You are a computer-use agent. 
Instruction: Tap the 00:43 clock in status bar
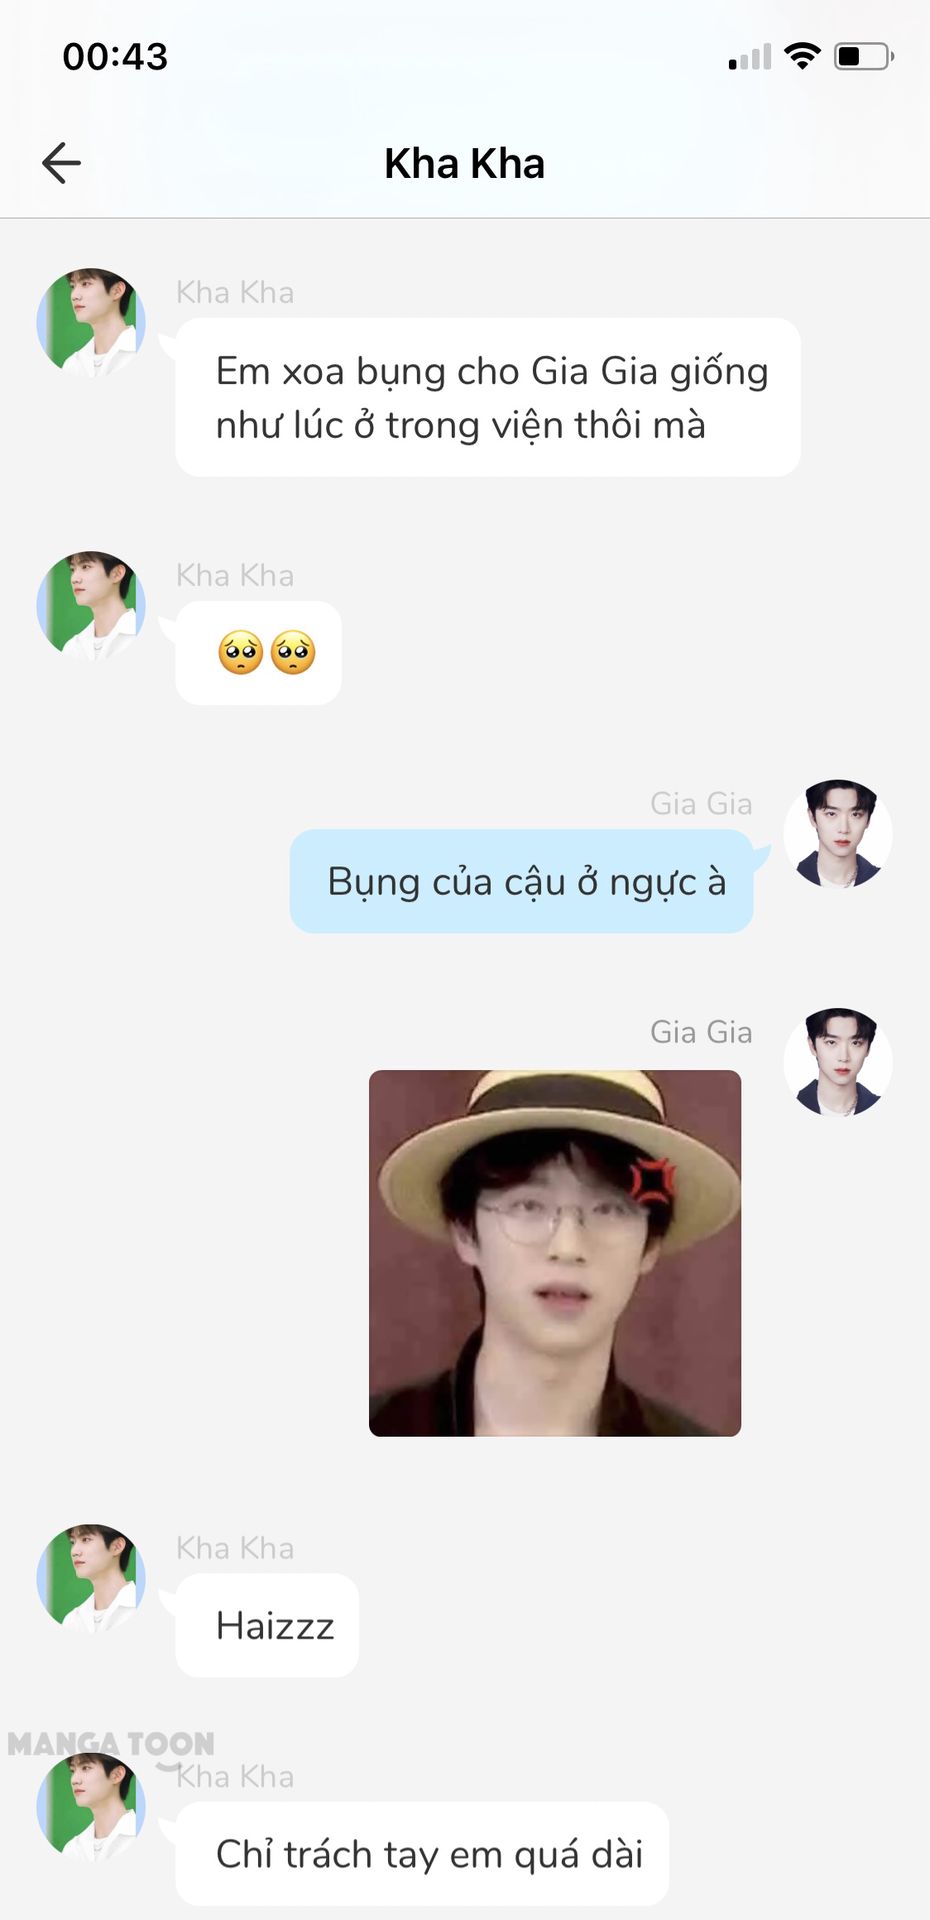tap(115, 57)
